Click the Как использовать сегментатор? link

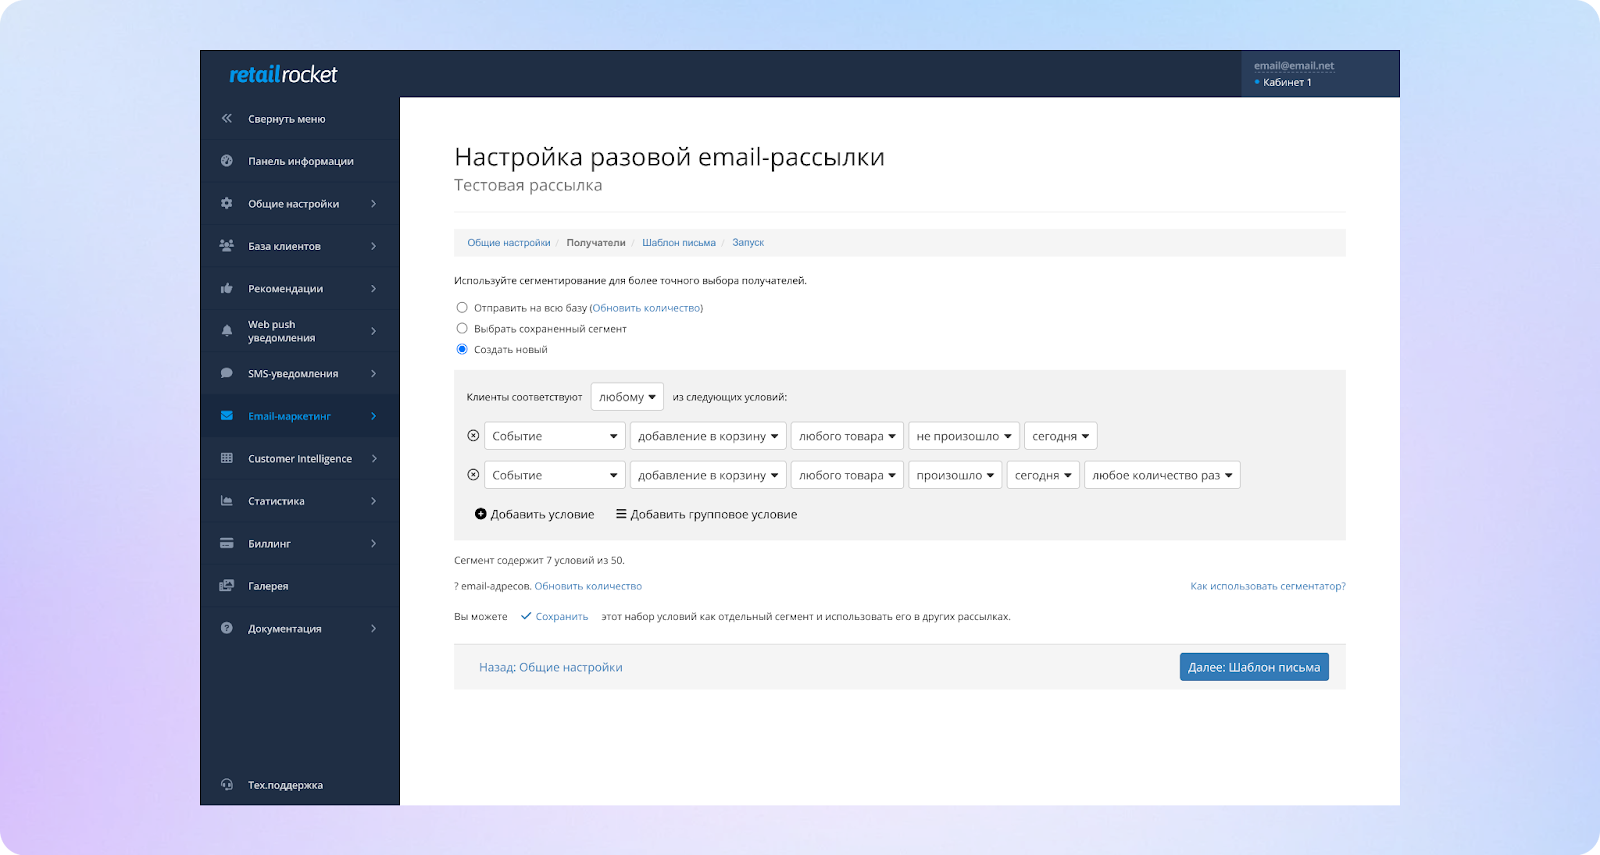pyautogui.click(x=1267, y=586)
